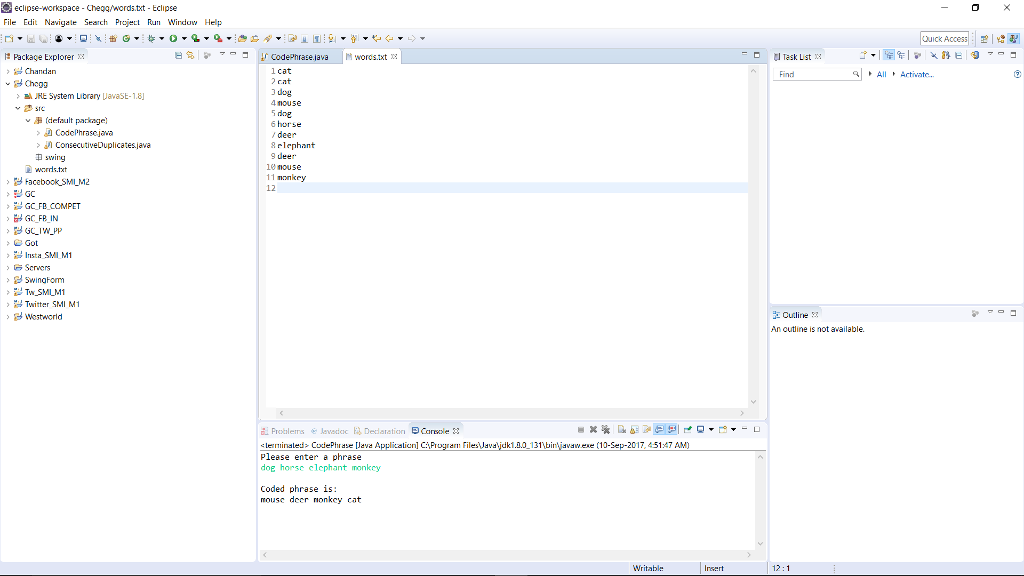Select the Java perspective icon

pos(1014,39)
